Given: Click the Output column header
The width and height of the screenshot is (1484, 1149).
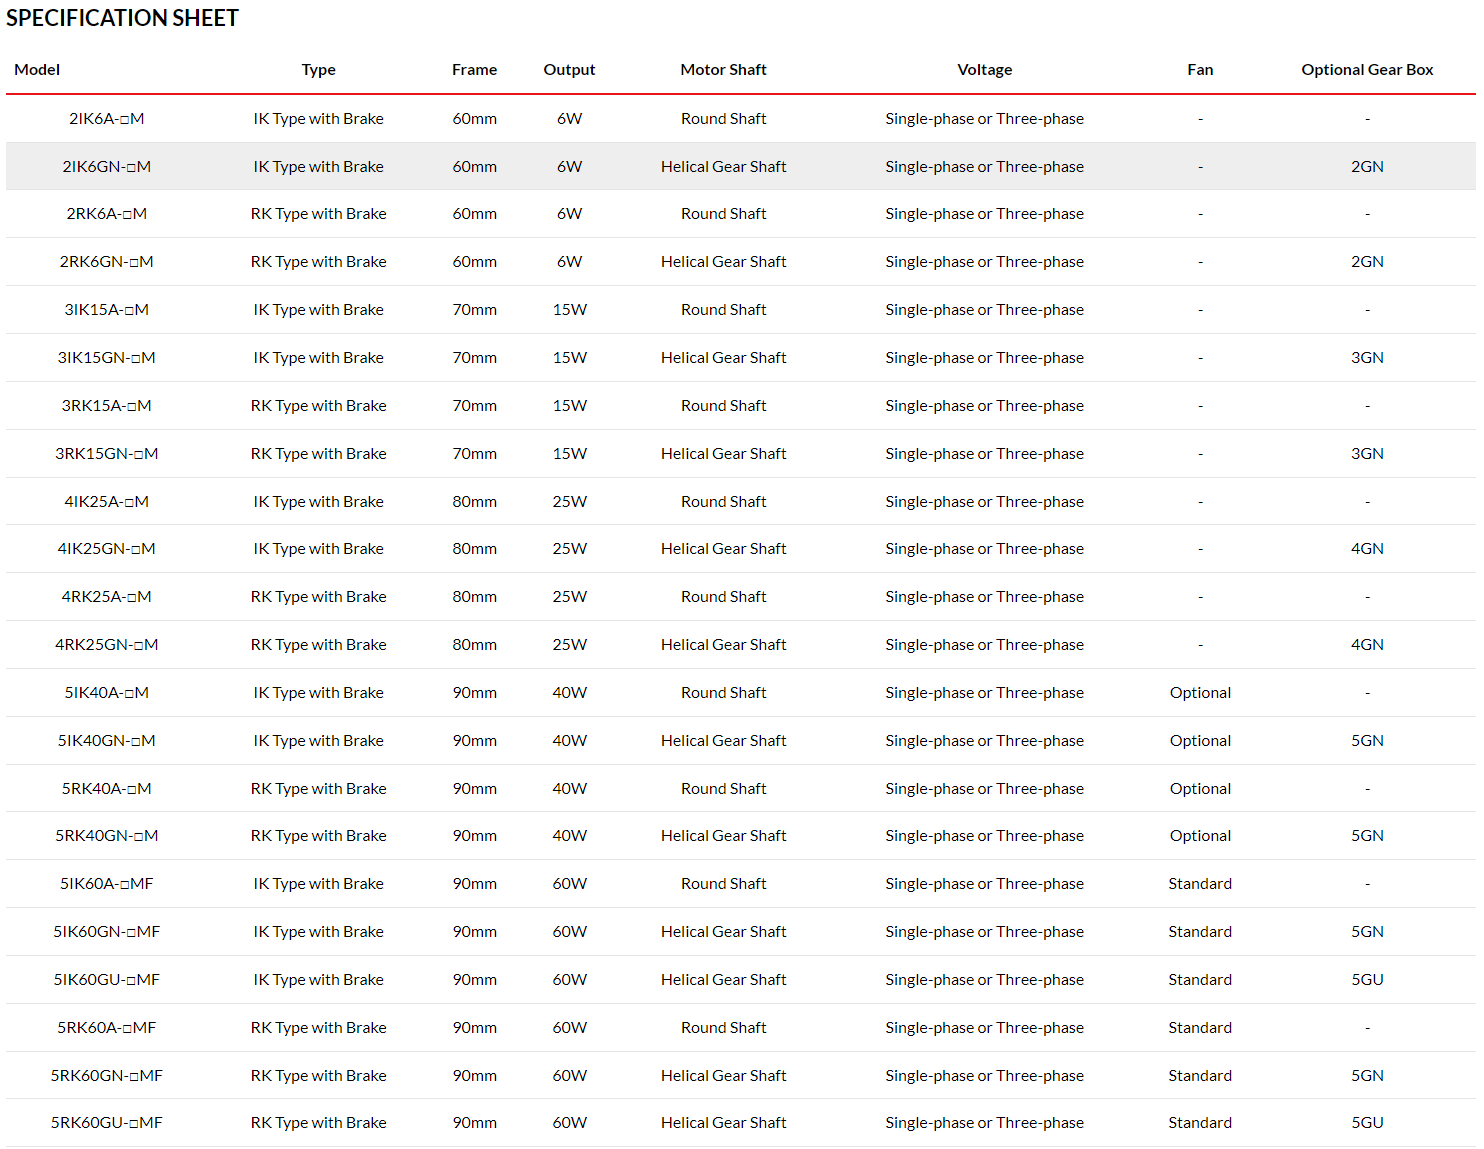Looking at the screenshot, I should click(x=569, y=70).
